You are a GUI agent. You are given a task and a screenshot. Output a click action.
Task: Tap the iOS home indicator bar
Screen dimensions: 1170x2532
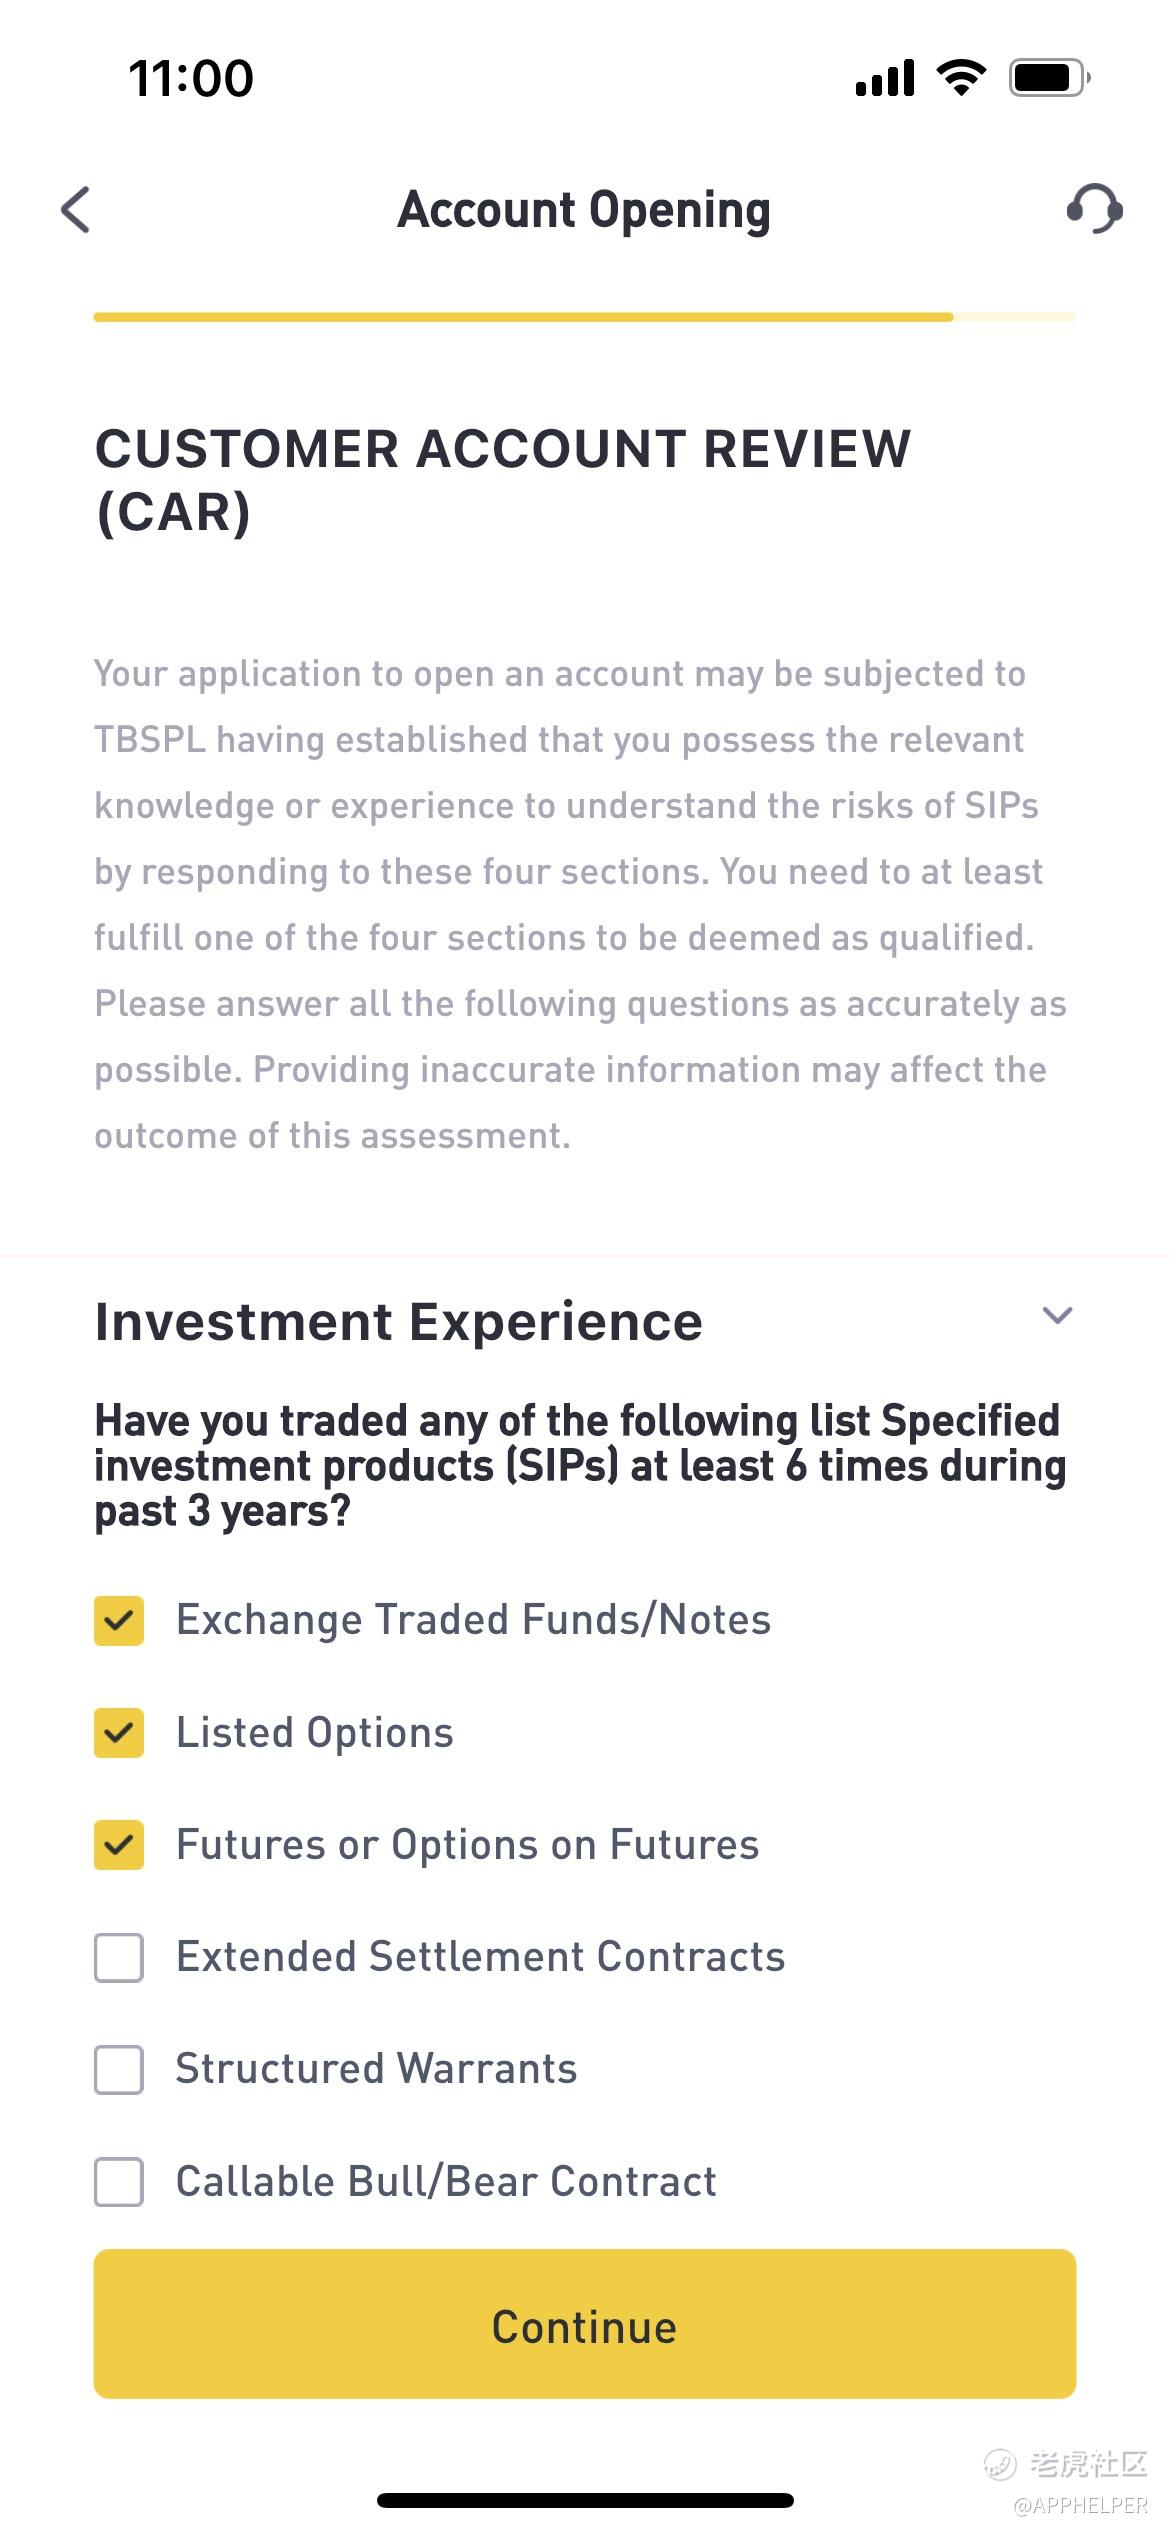[585, 2500]
